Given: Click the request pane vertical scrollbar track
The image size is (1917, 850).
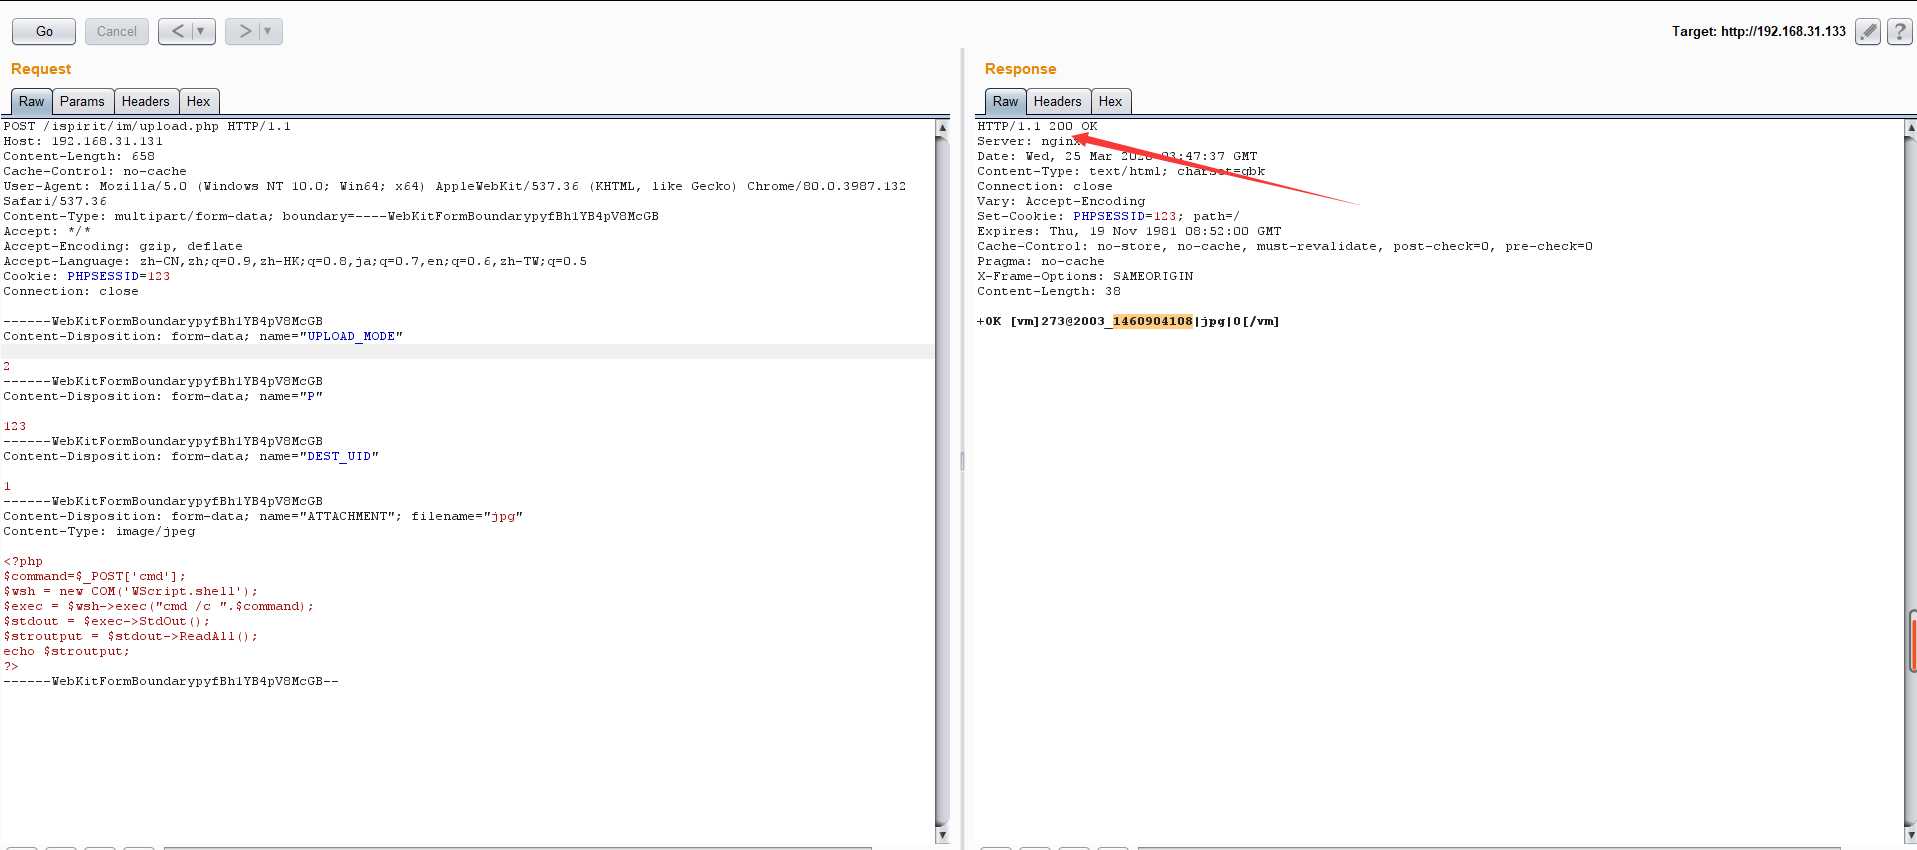Looking at the screenshot, I should coord(942,480).
